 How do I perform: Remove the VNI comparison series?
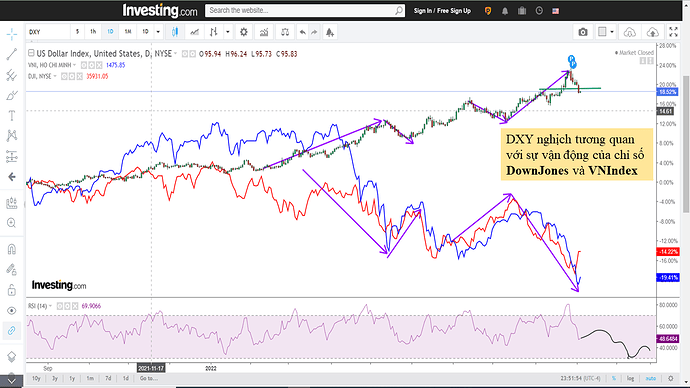[x=99, y=65]
